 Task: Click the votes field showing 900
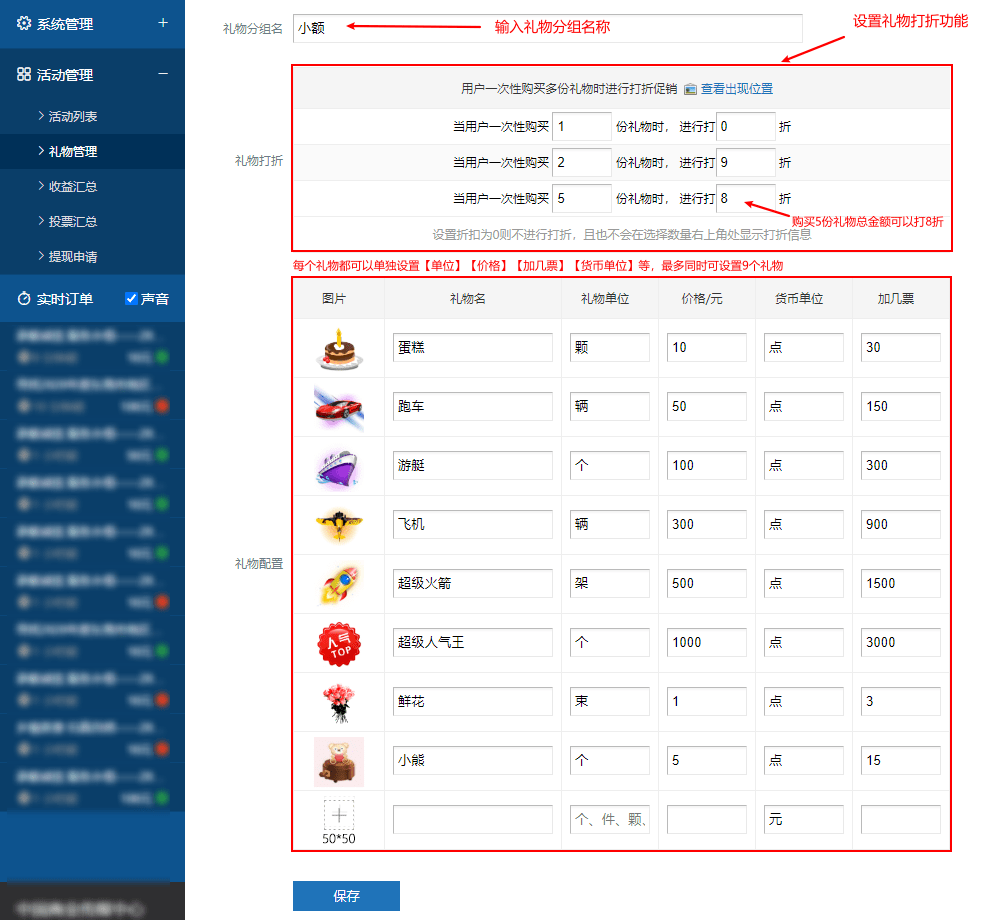[901, 524]
